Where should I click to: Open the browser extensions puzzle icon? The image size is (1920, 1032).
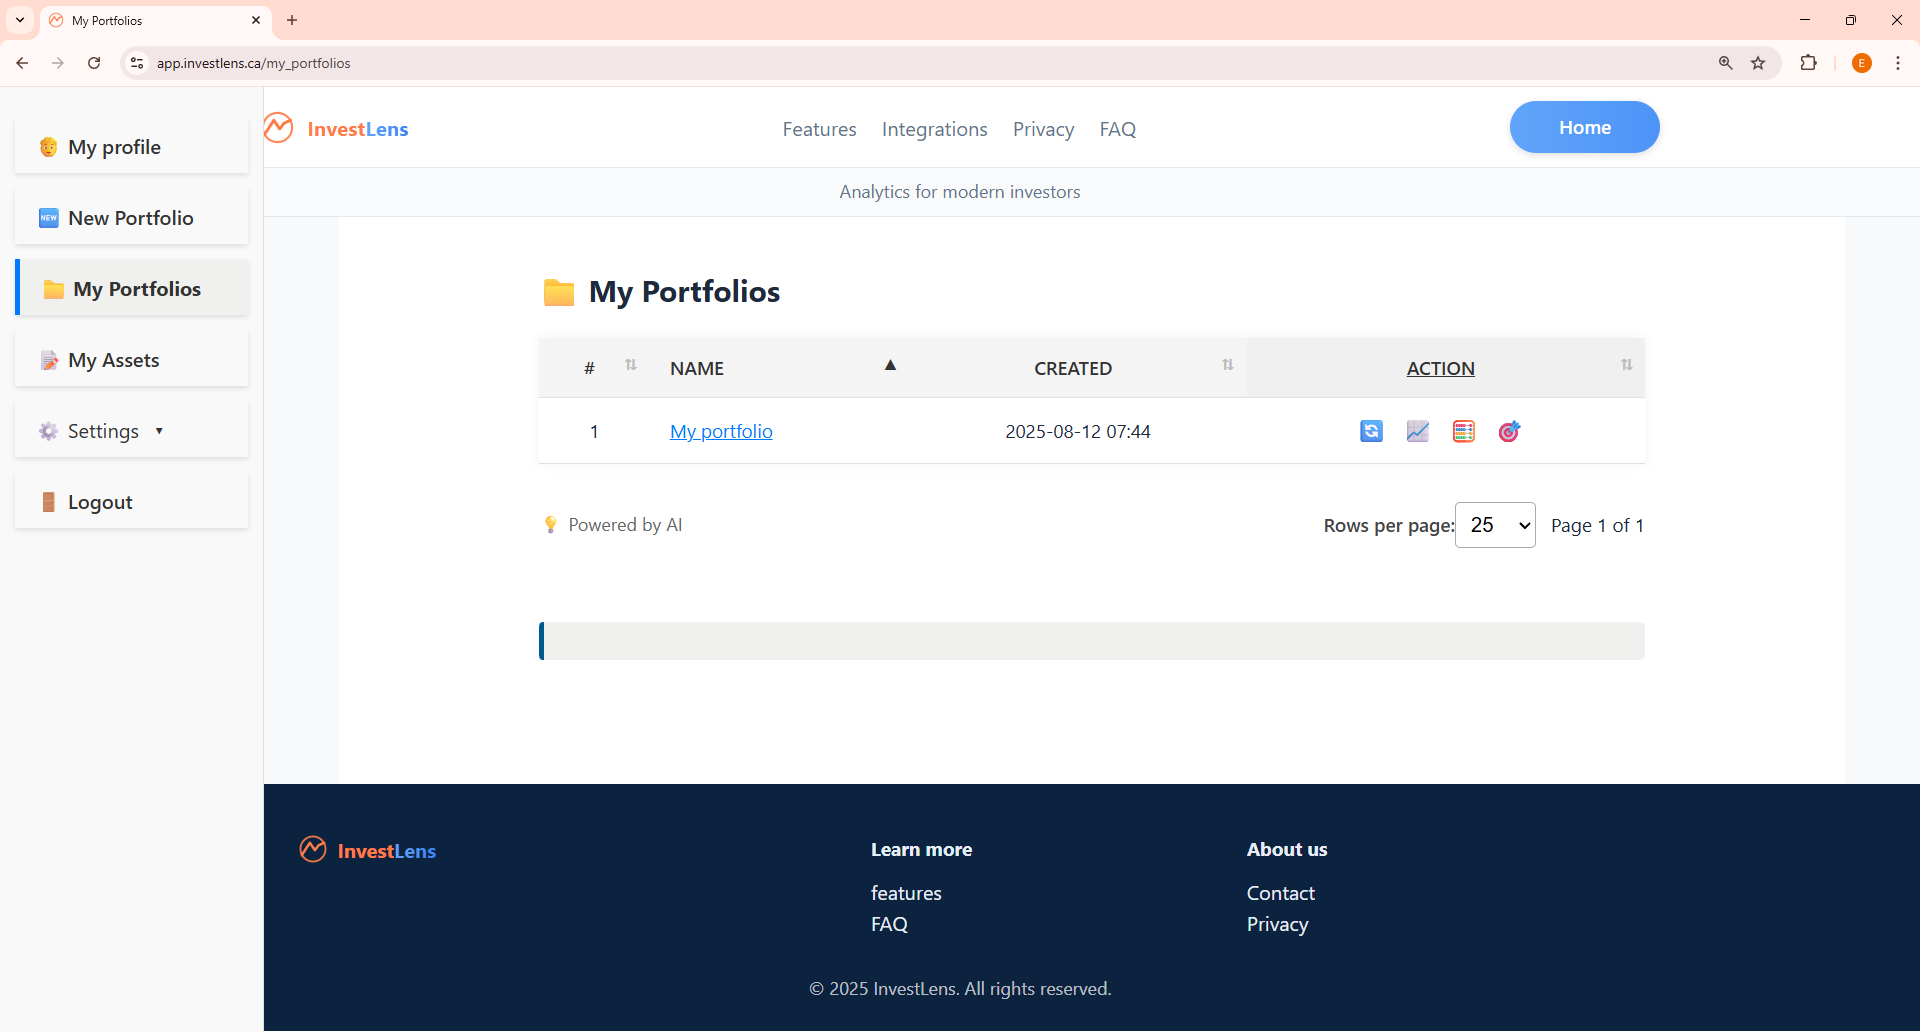[1808, 63]
